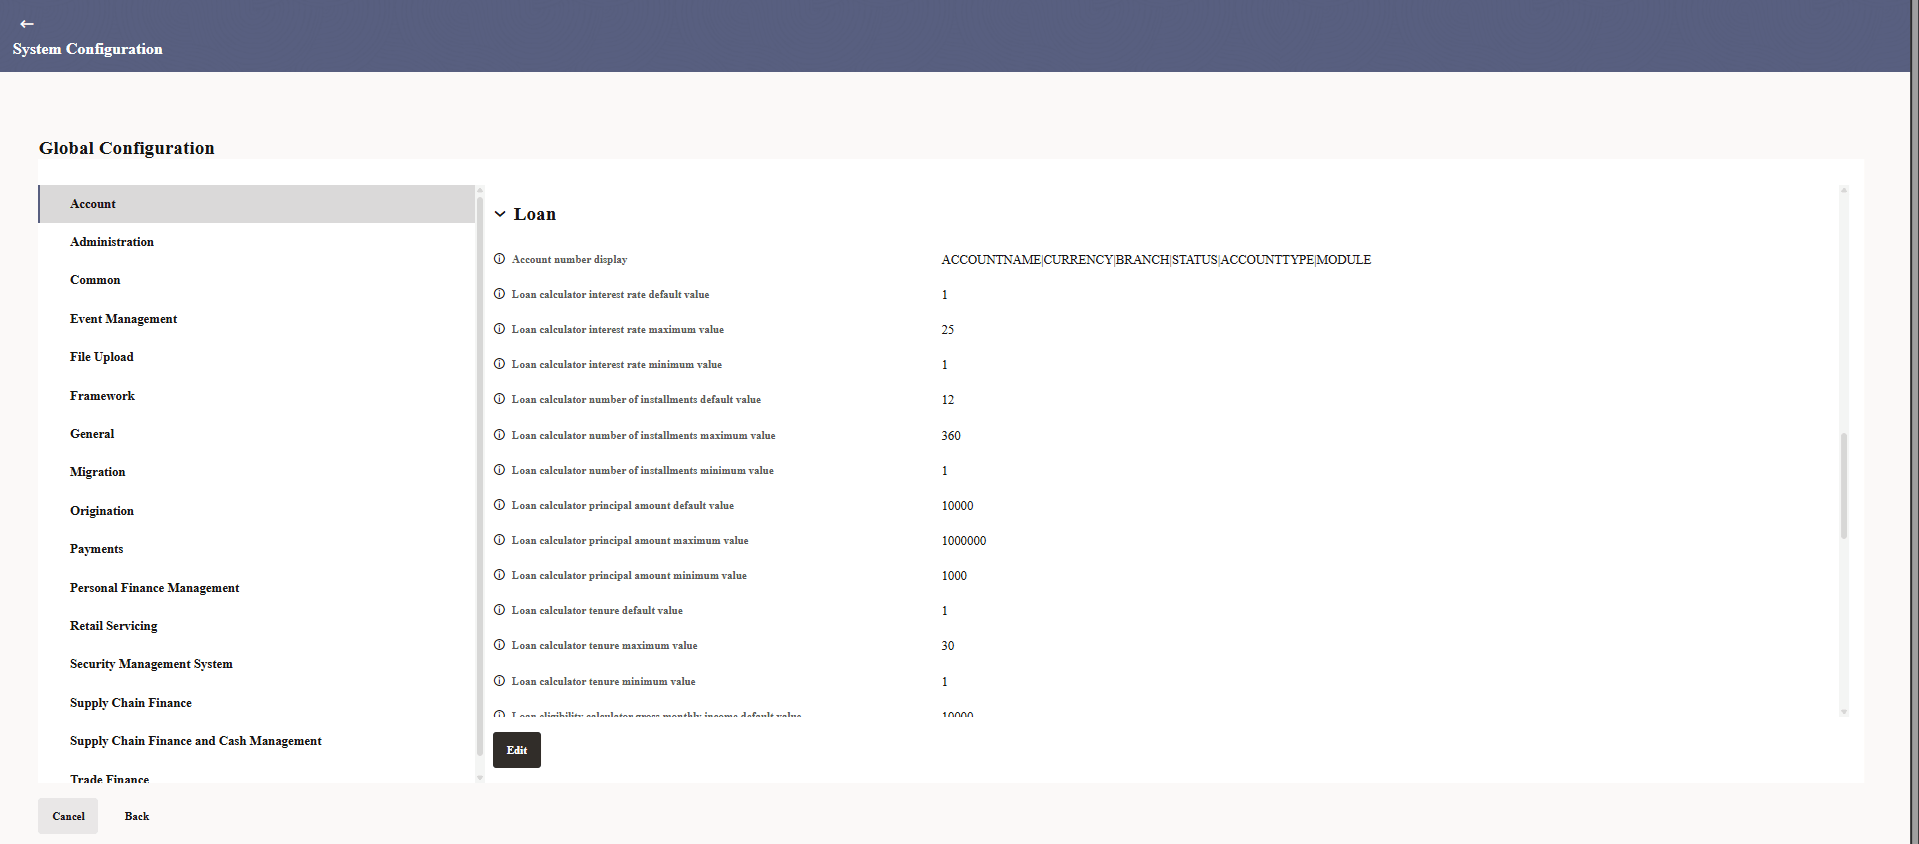Click info icon for principal amount maximum value
The image size is (1919, 844).
pos(499,540)
